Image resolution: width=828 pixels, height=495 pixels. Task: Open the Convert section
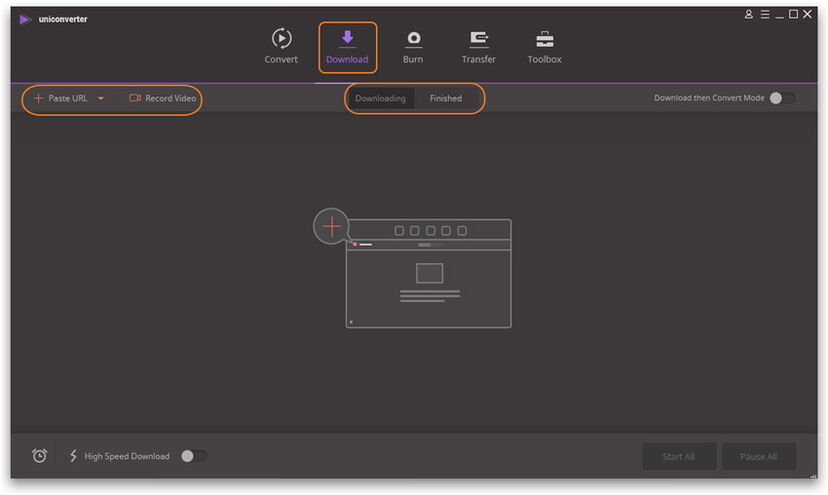coord(281,46)
